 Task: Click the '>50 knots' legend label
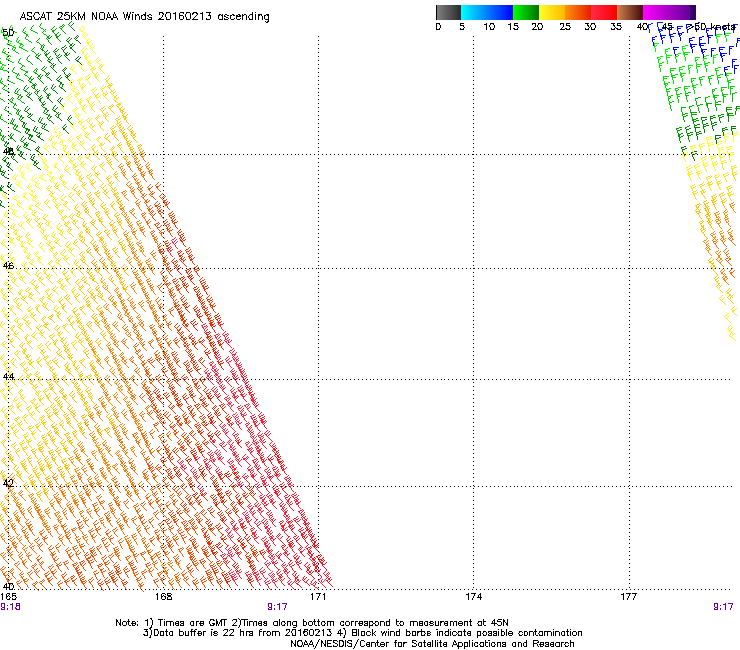[x=711, y=27]
